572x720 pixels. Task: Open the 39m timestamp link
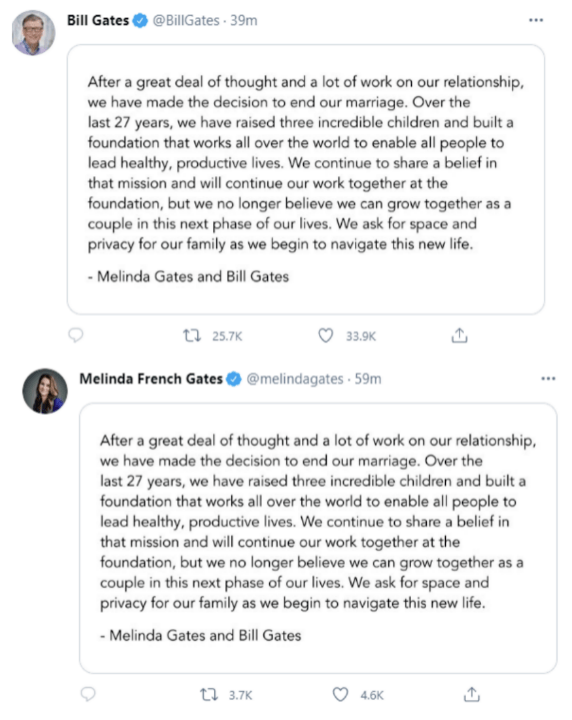tap(244, 20)
